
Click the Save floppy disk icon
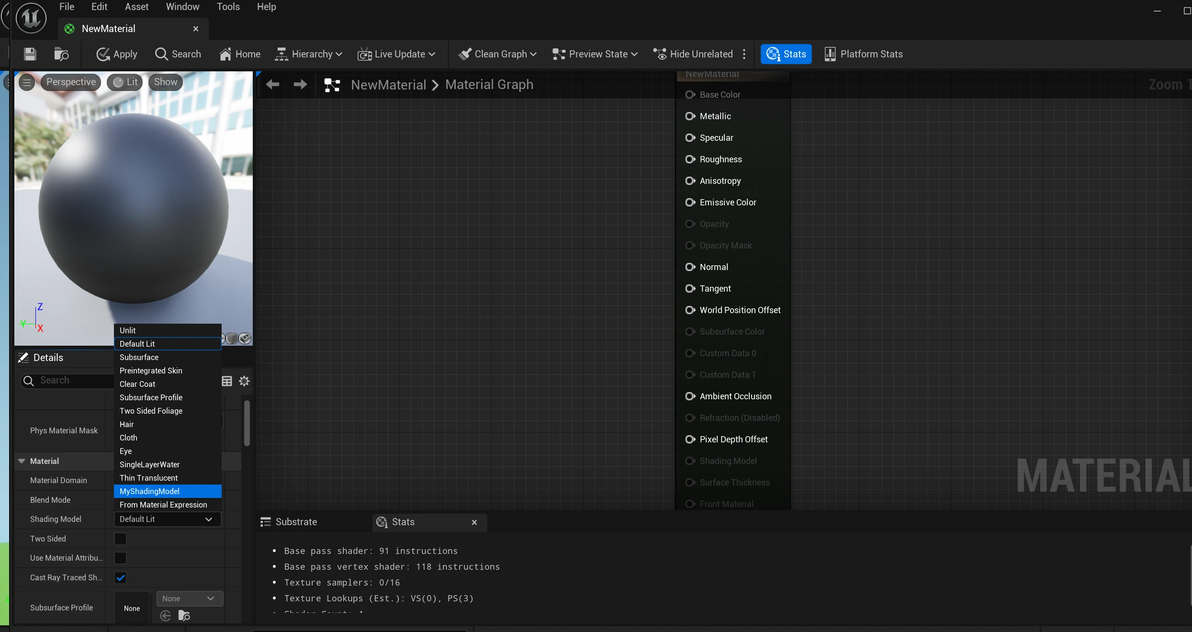[30, 54]
